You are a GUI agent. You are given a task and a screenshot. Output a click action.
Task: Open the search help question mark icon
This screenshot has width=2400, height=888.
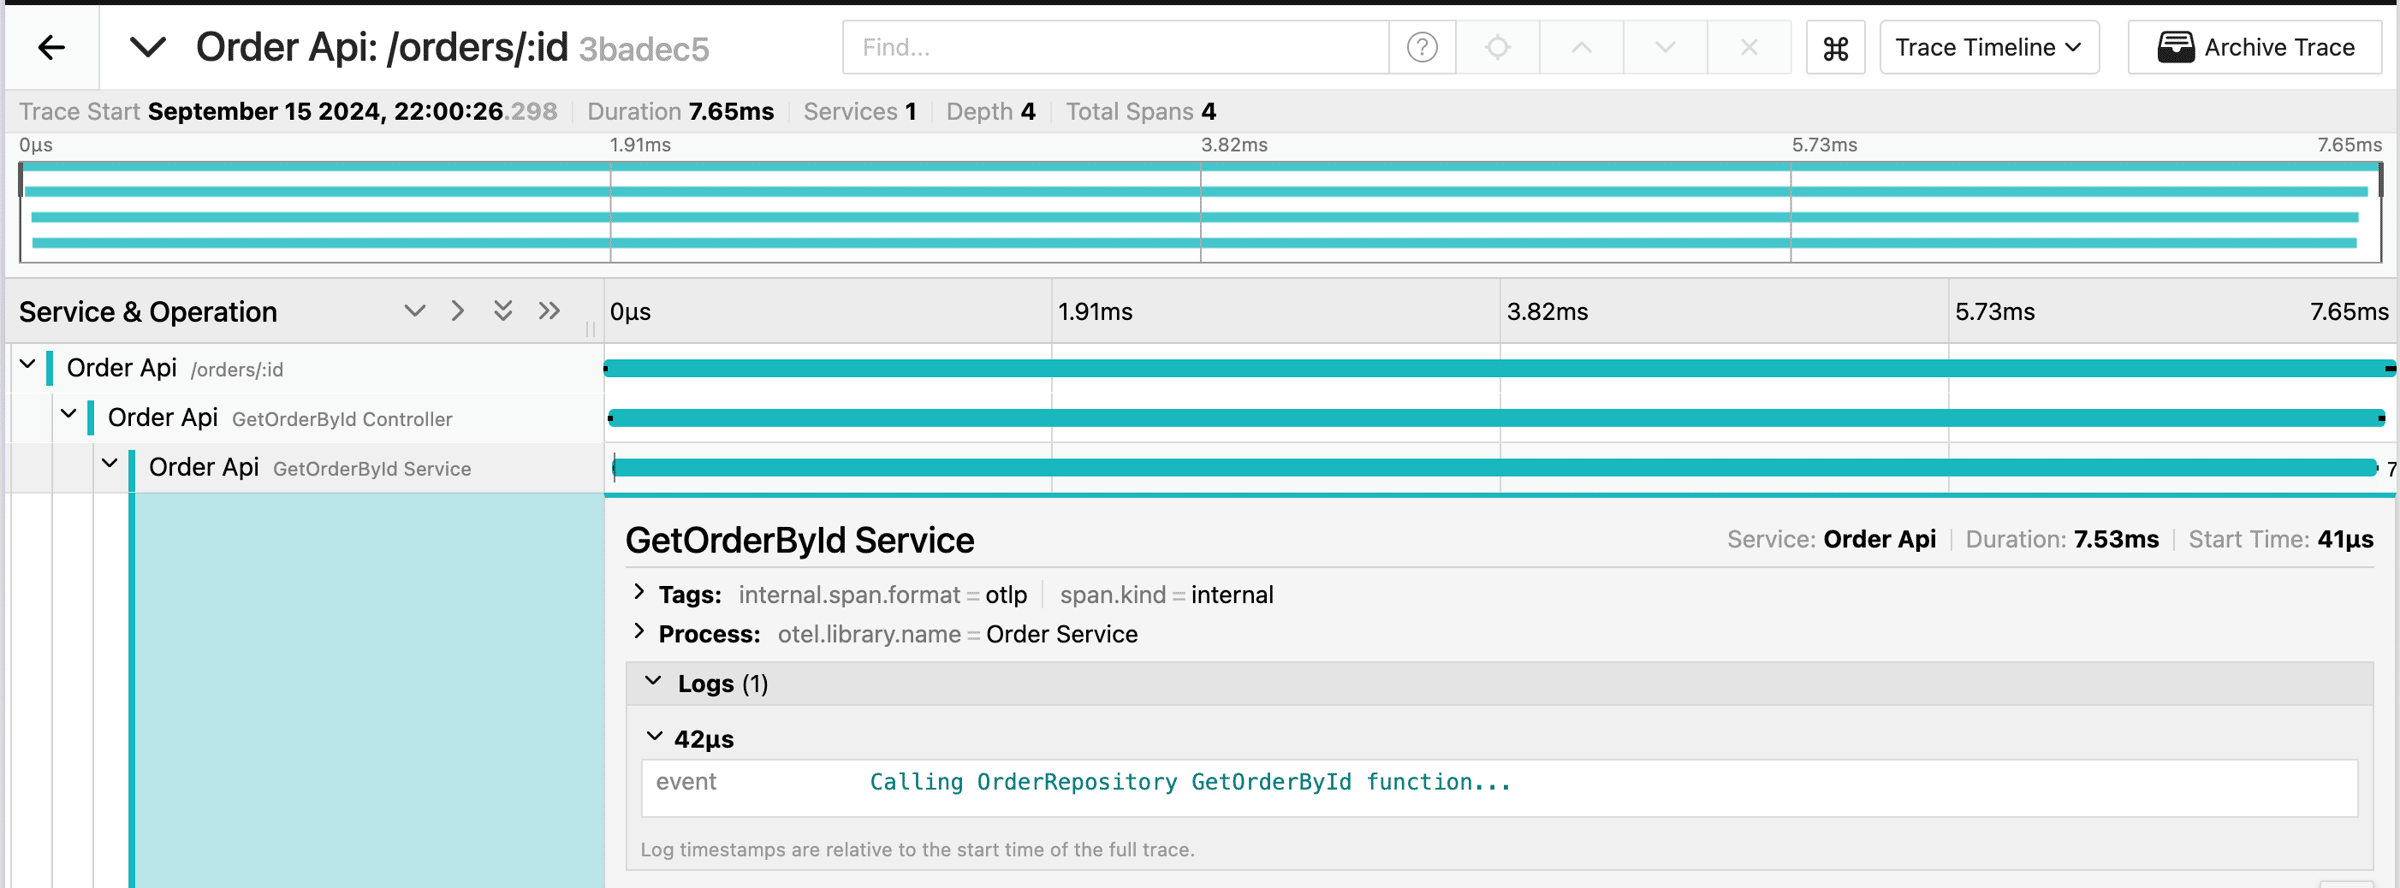[x=1422, y=47]
